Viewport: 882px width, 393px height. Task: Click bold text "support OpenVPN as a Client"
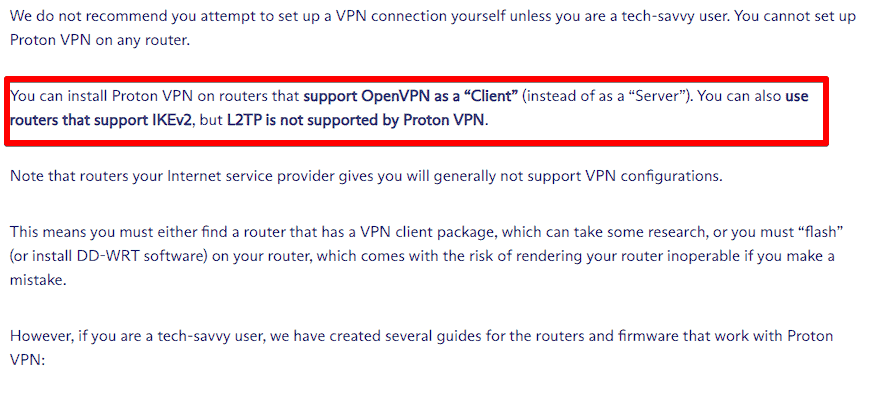(411, 96)
